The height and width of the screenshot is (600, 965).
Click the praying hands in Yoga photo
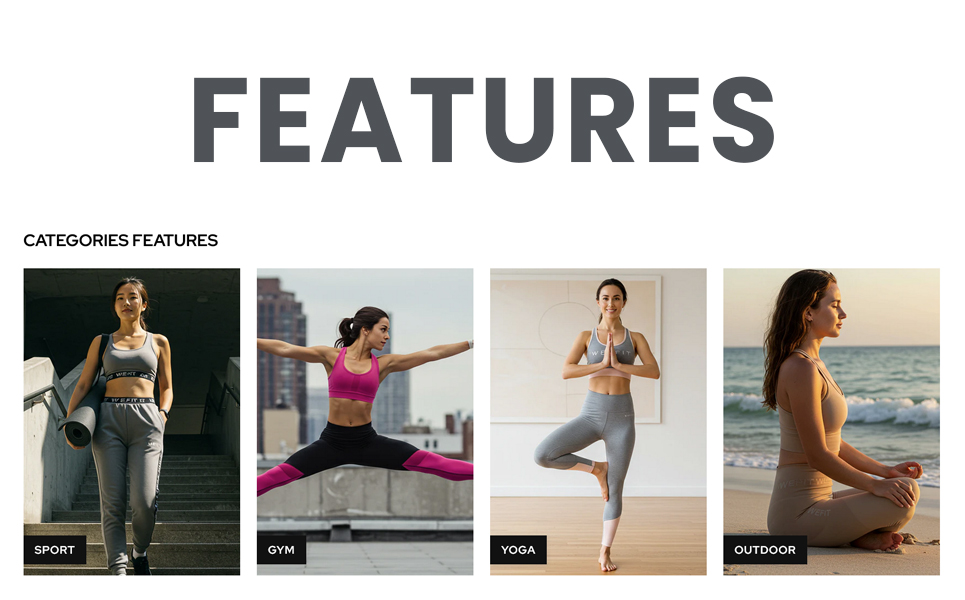(x=609, y=353)
